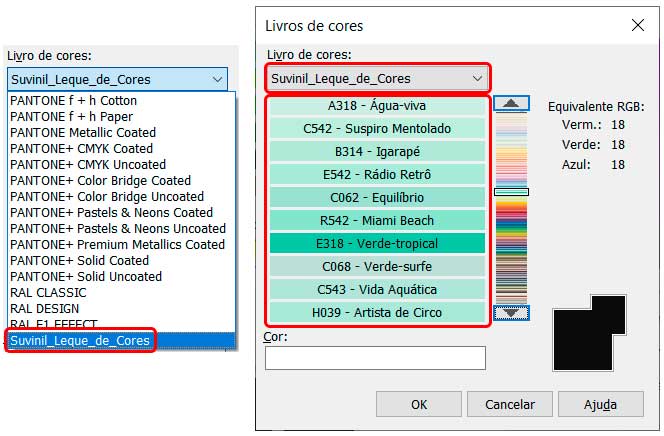
Task: Open the Livro de cores combo box in dialog
Action: tap(378, 78)
